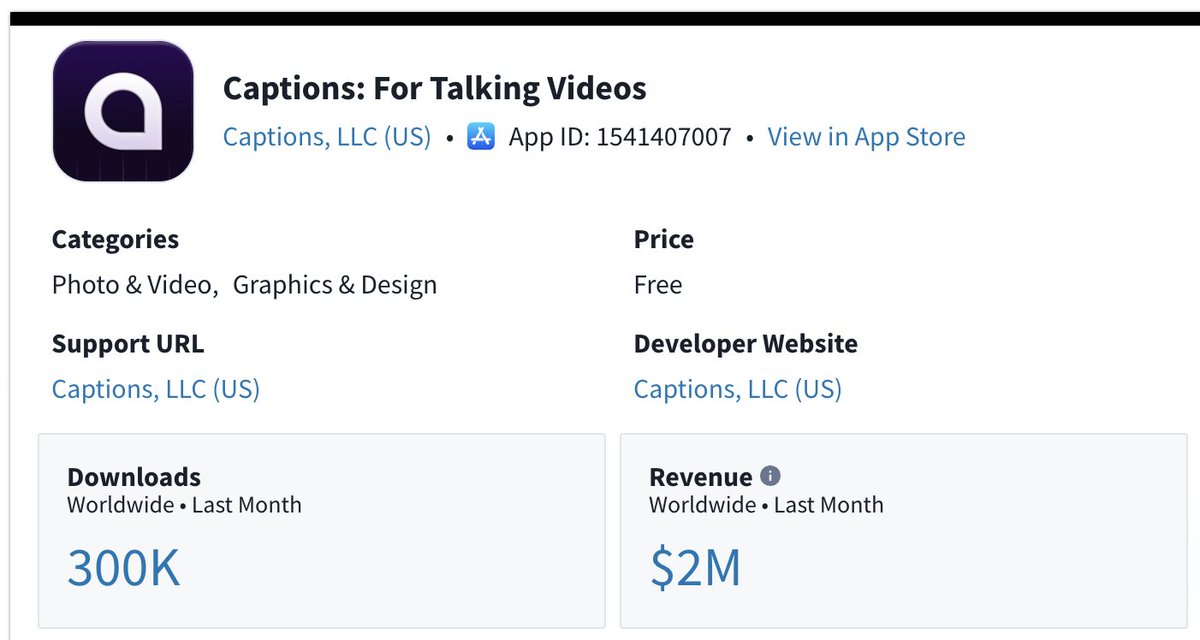The width and height of the screenshot is (1200, 640).
Task: Click the Revenue card heading
Action: click(x=700, y=477)
